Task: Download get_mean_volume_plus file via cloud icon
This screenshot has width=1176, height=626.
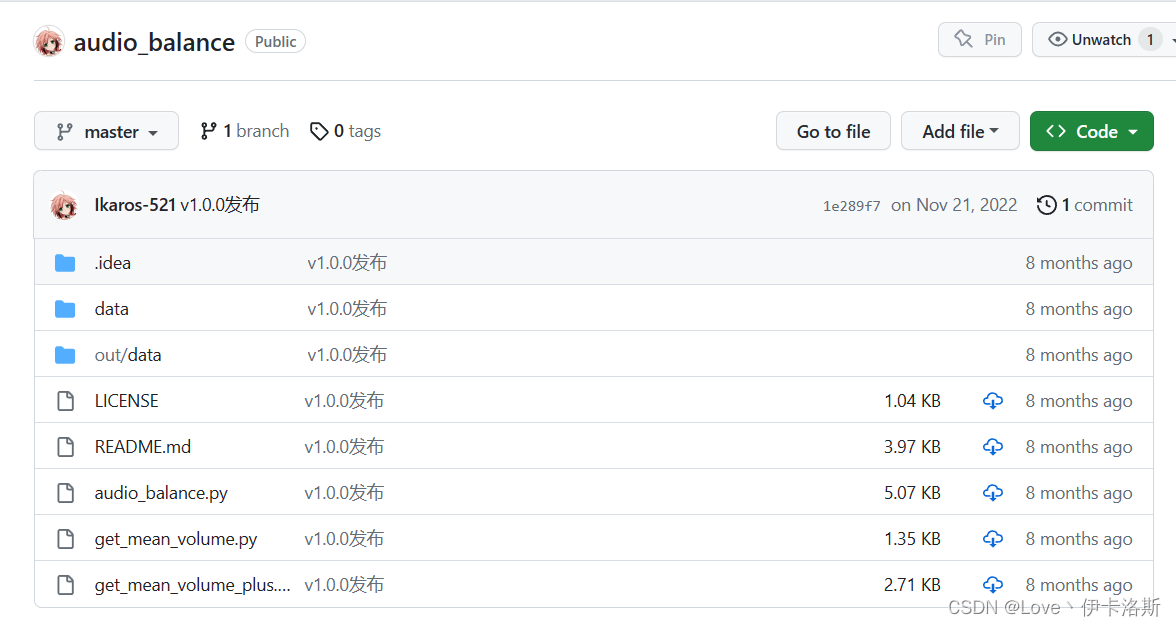Action: [993, 585]
